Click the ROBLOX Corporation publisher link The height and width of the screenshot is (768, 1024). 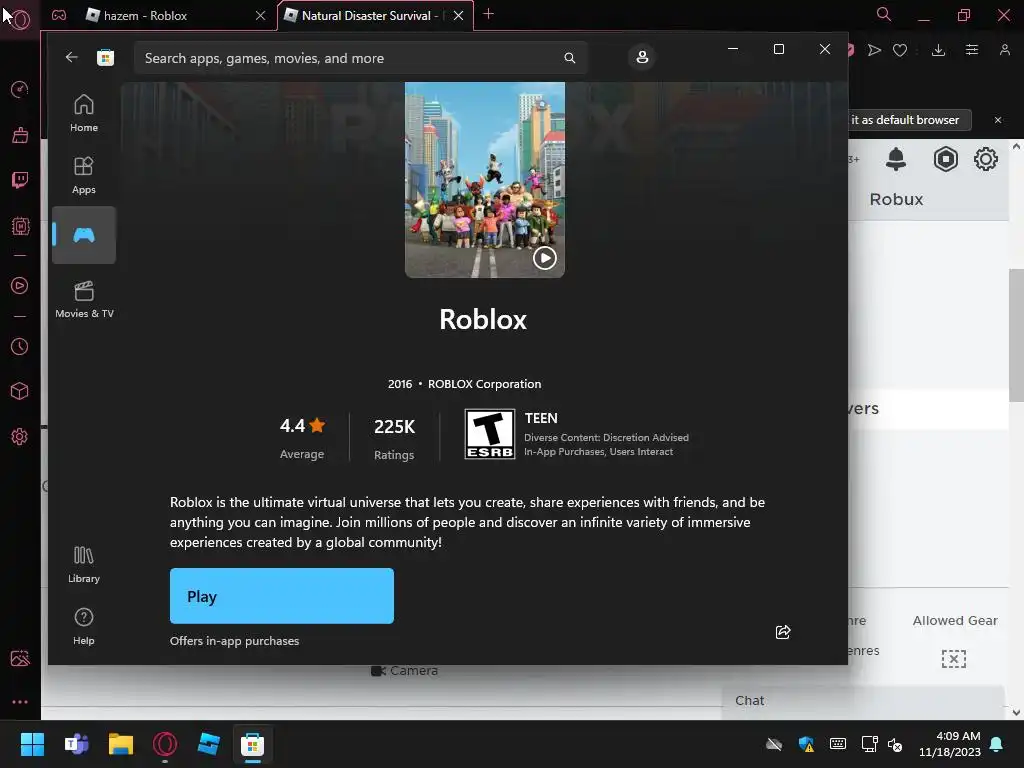[x=484, y=384]
